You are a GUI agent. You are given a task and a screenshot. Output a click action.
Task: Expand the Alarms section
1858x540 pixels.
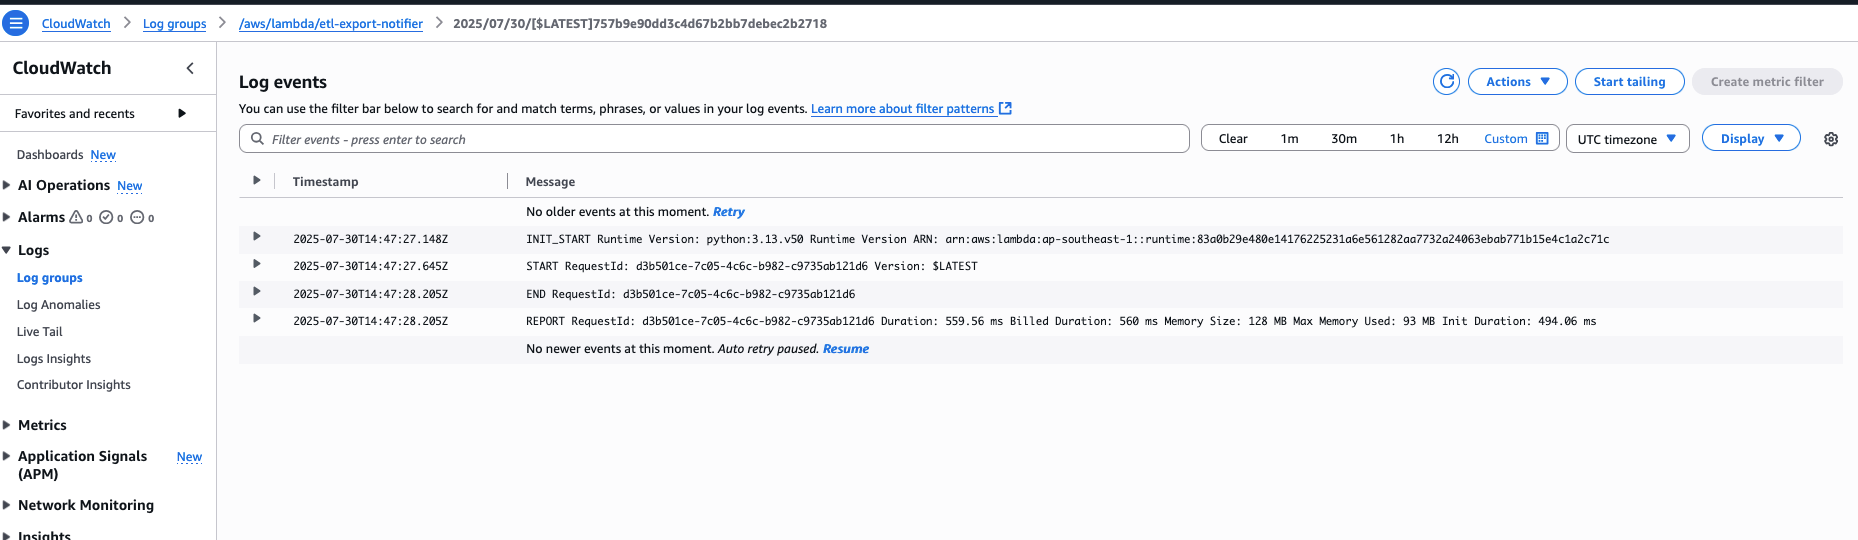click(x=7, y=217)
